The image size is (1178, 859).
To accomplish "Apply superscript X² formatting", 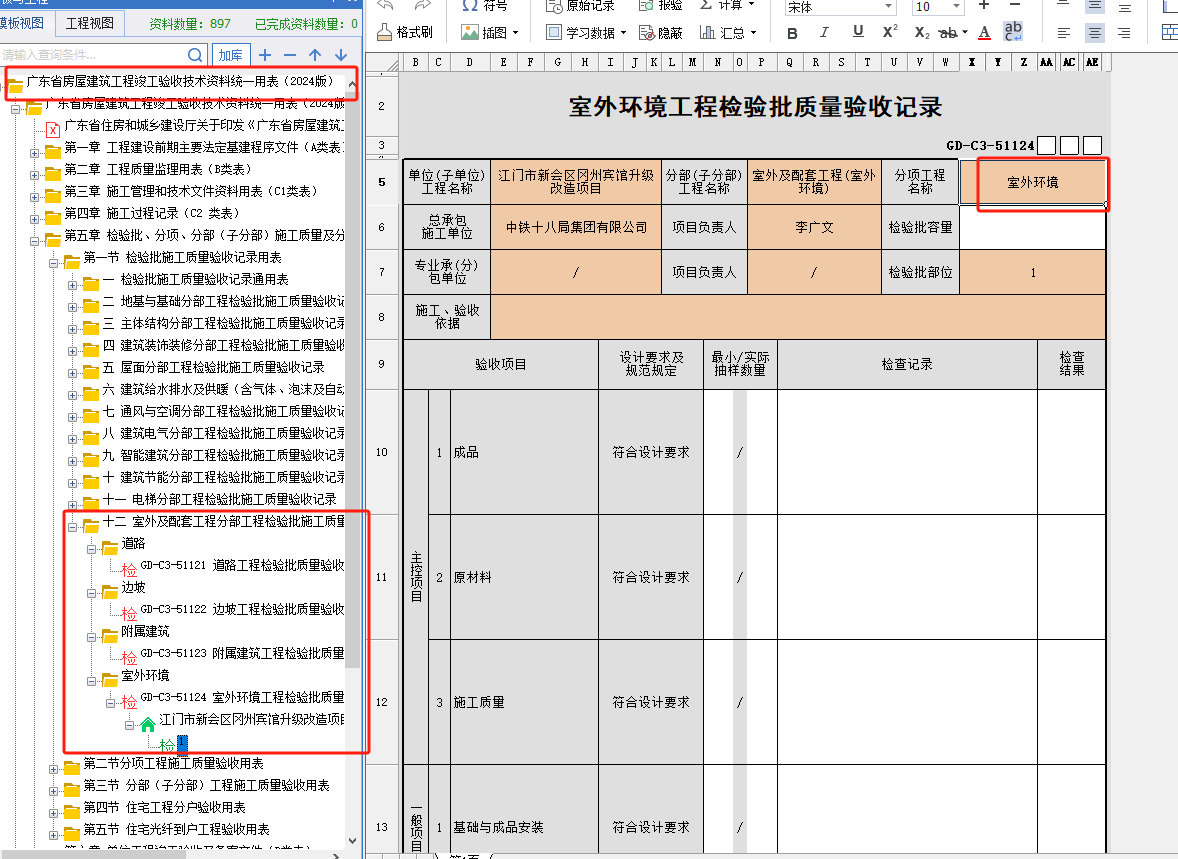I will pyautogui.click(x=890, y=32).
